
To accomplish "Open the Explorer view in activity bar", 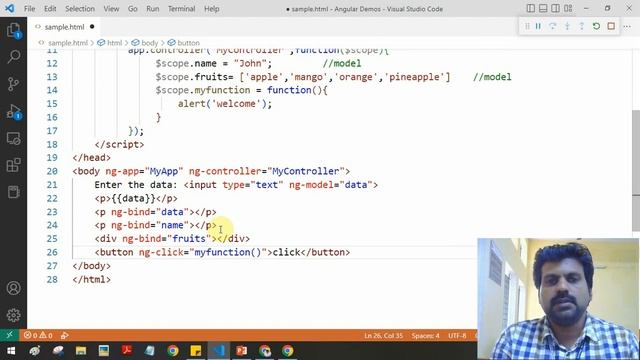I will click(13, 30).
